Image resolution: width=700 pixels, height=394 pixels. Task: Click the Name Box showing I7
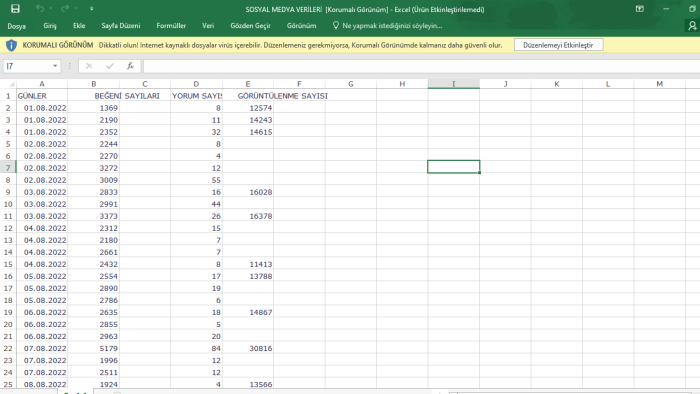coord(27,66)
